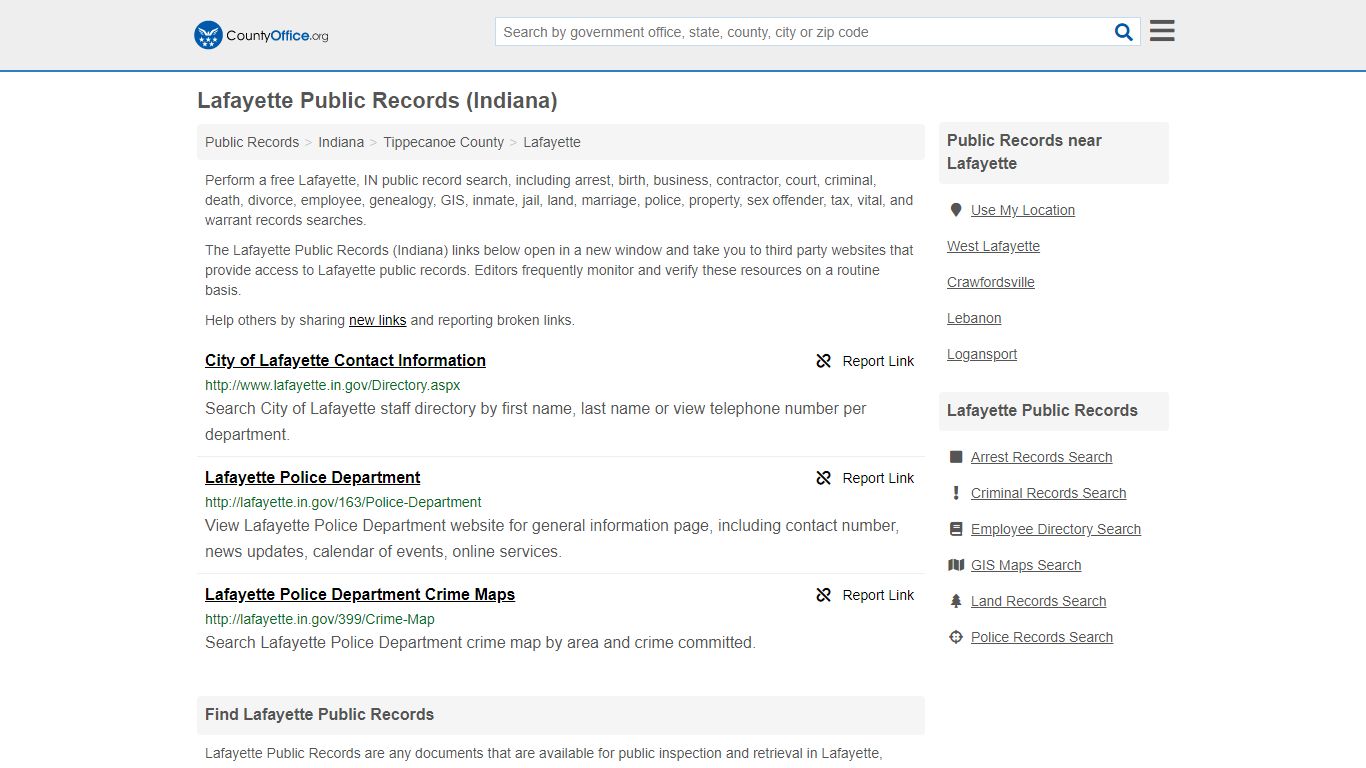
Task: Report link for Lafayette Police Department
Action: pyautogui.click(x=878, y=478)
